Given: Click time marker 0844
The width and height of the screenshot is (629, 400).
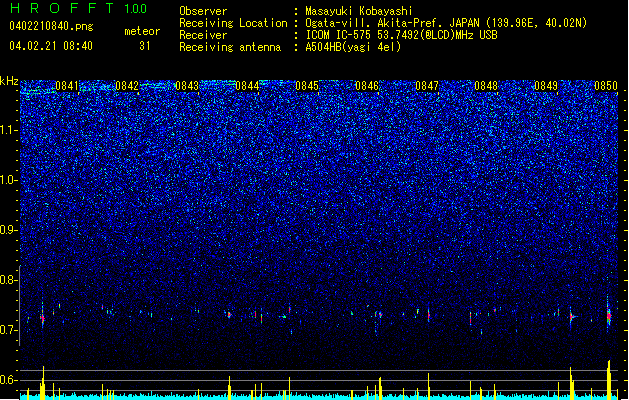Looking at the screenshot, I should [x=247, y=86].
